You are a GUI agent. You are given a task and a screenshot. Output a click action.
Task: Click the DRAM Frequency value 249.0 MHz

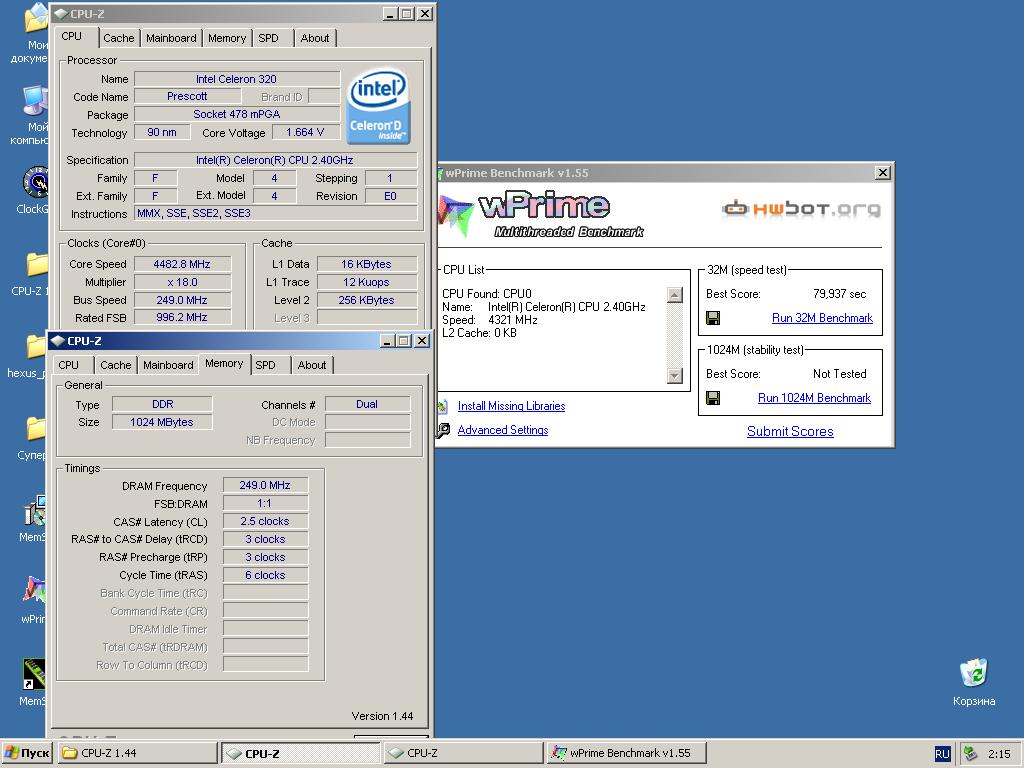(x=265, y=485)
